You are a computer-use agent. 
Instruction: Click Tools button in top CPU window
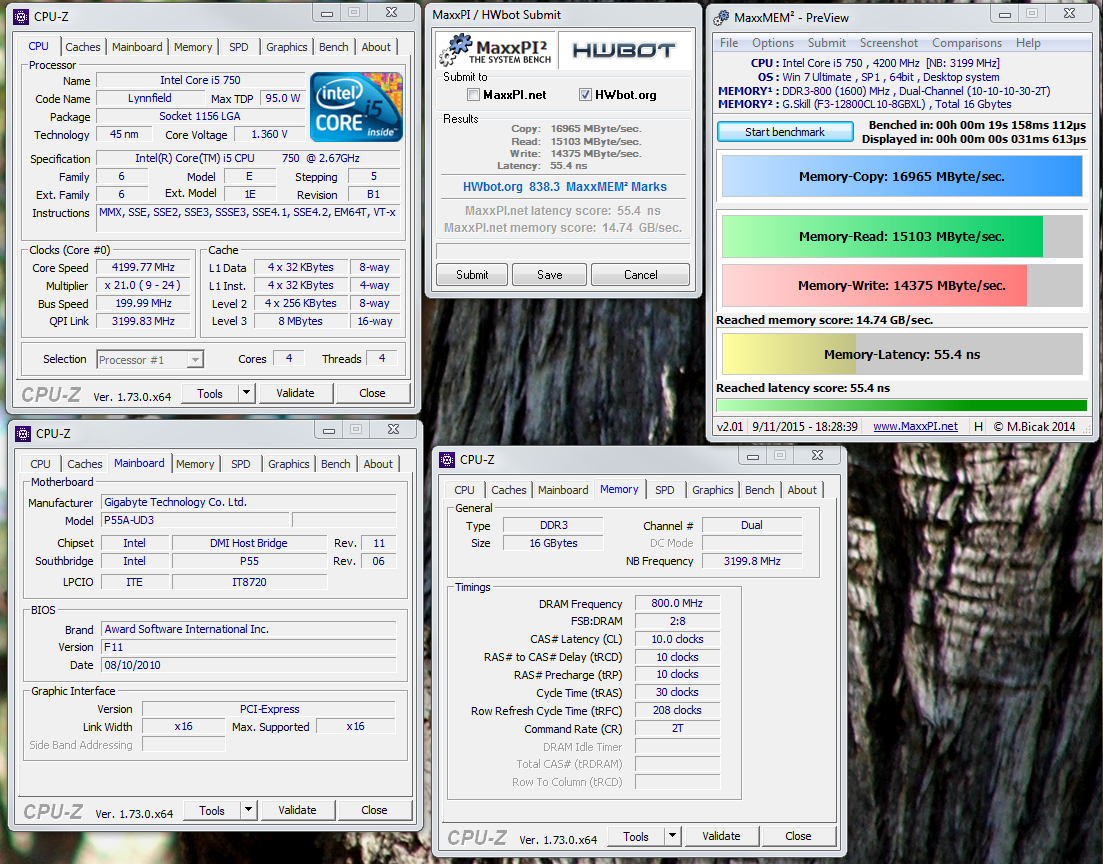click(x=210, y=393)
